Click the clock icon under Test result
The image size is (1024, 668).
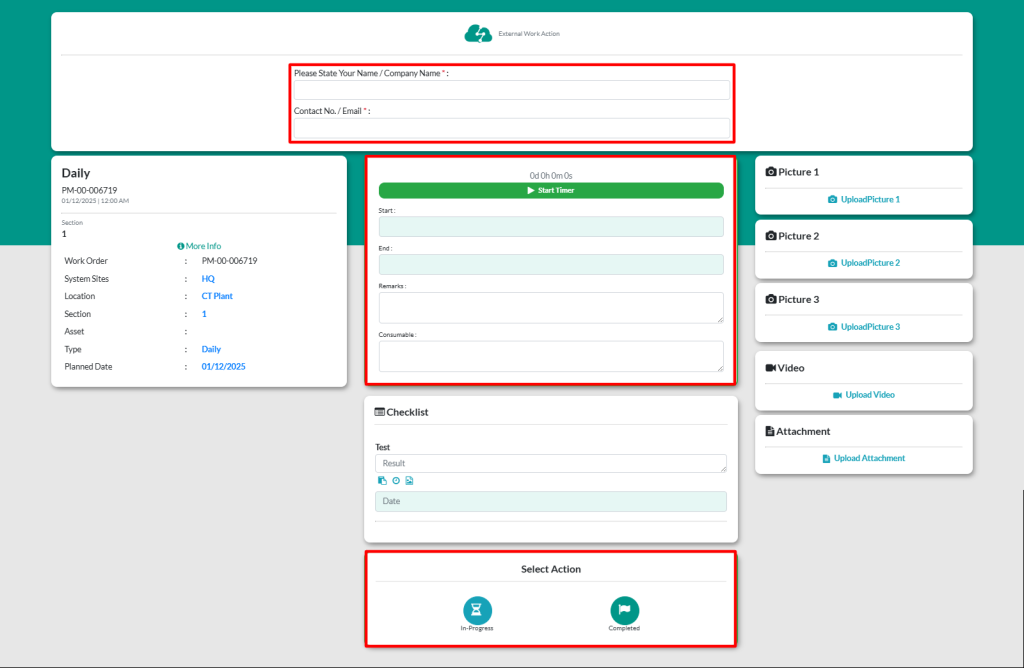click(x=395, y=481)
